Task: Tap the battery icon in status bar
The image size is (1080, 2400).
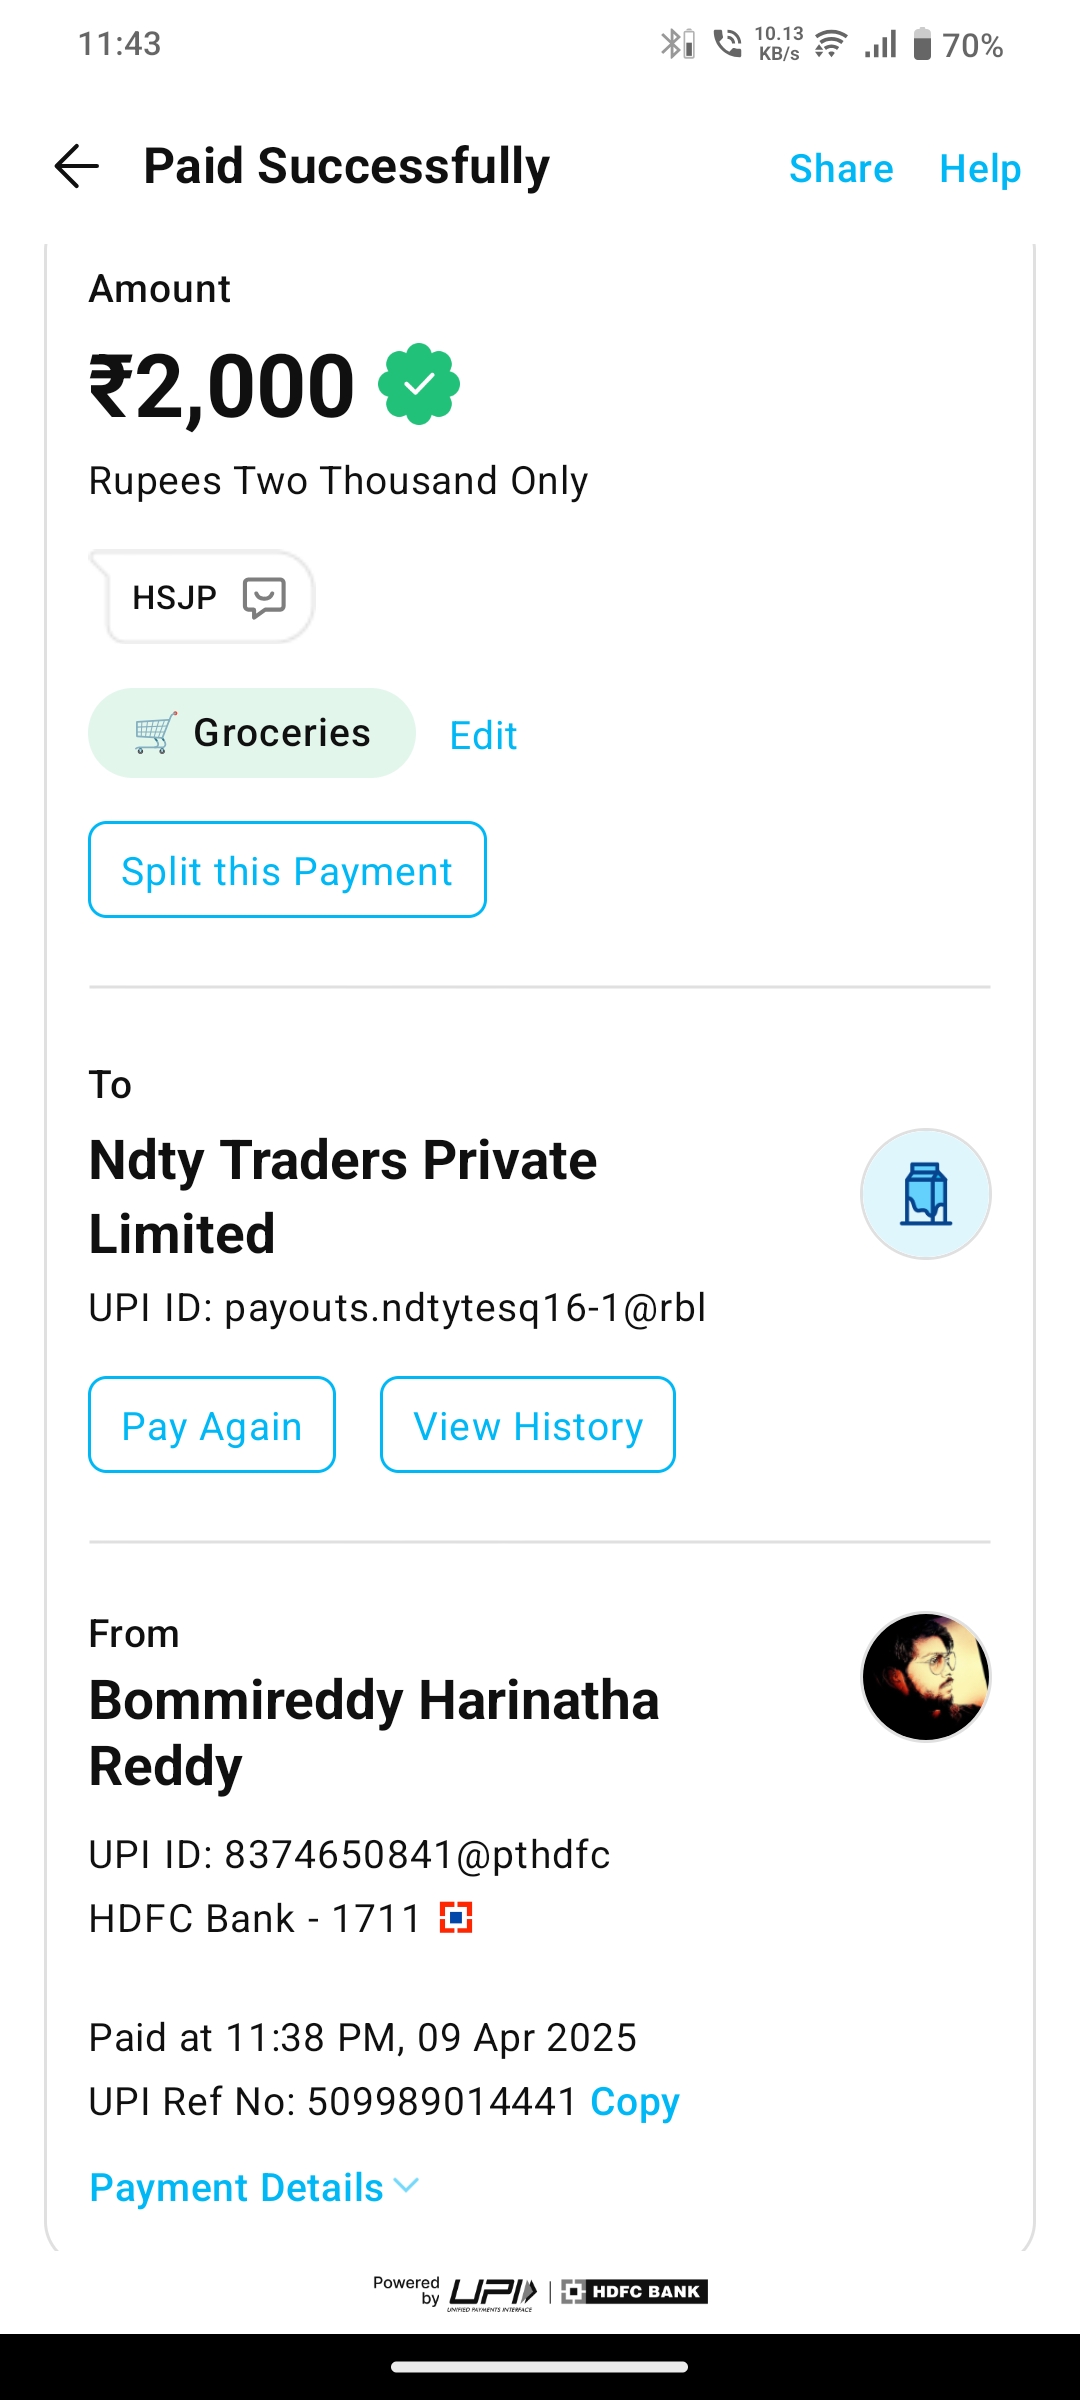Action: 922,45
